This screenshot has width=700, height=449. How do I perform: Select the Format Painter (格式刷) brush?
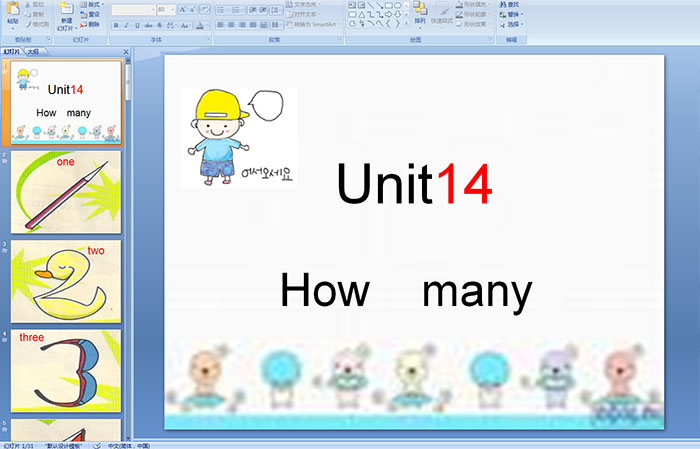37,24
